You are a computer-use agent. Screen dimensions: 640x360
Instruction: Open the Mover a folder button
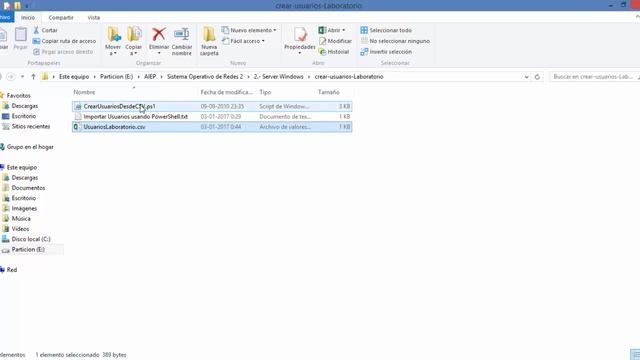(x=113, y=41)
